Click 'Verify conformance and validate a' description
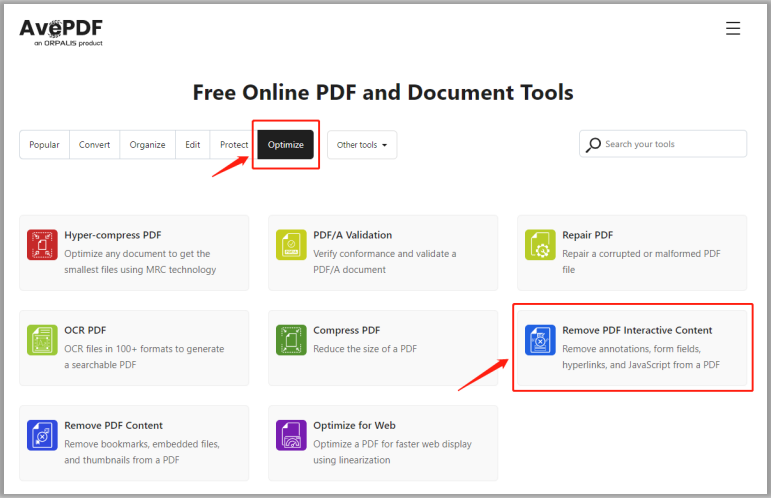This screenshot has width=771, height=498. (x=385, y=254)
